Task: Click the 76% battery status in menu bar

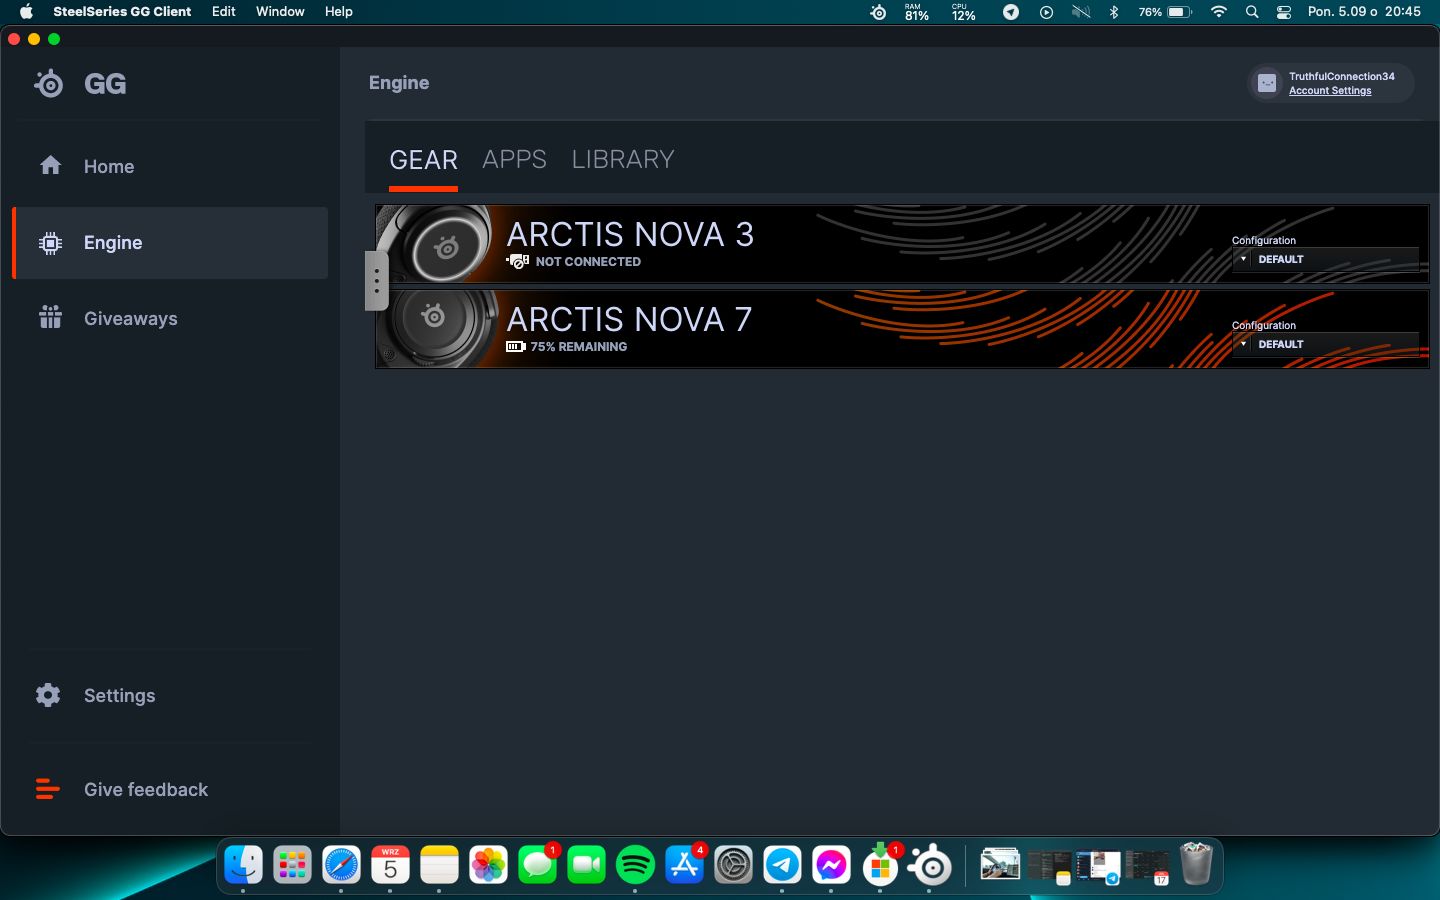Action: tap(1165, 12)
